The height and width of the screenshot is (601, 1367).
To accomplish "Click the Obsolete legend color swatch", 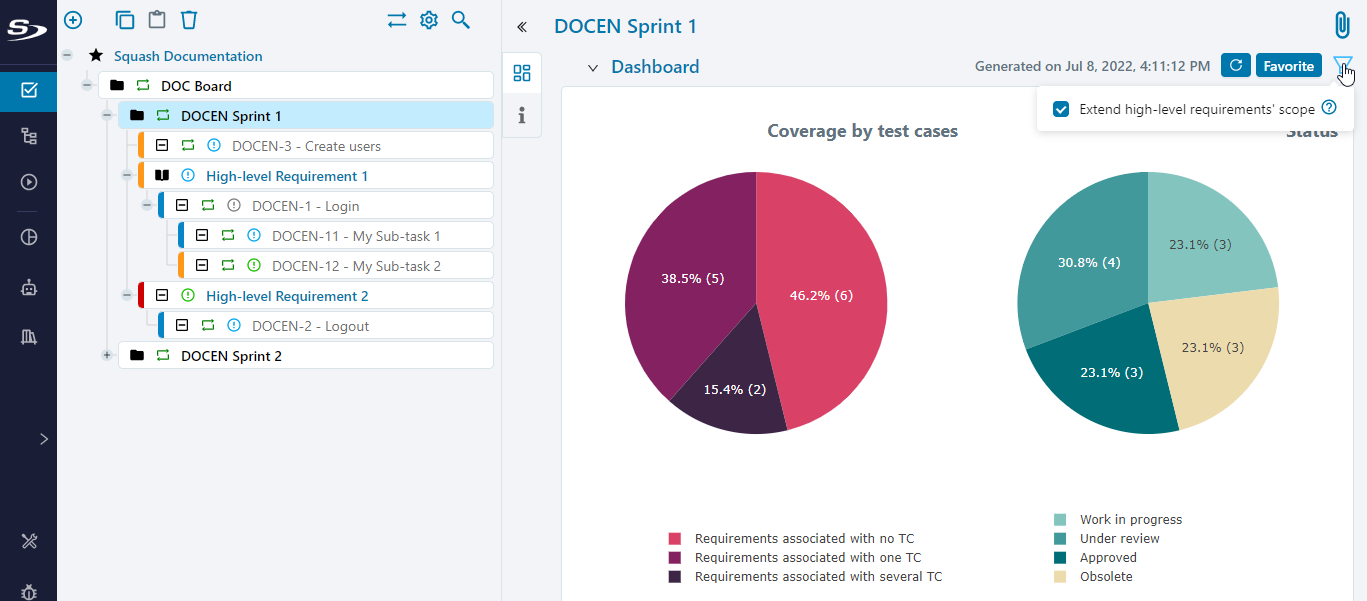I will point(1060,577).
